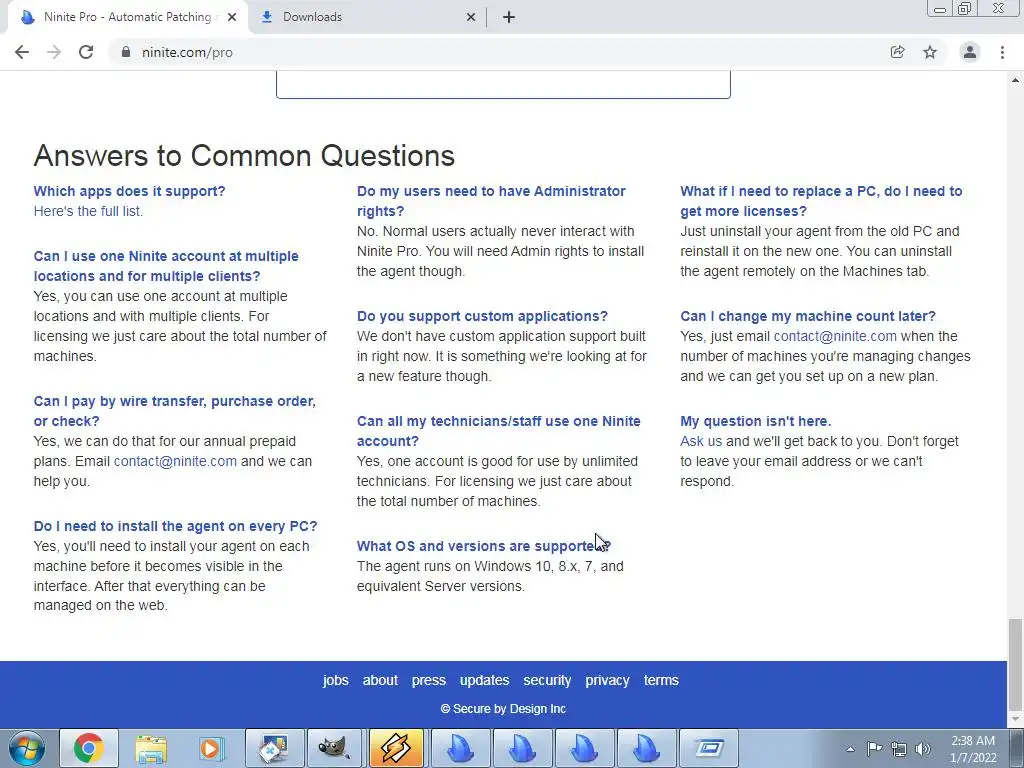Select the Ninite Pro tab
The image size is (1024, 768).
(x=128, y=18)
